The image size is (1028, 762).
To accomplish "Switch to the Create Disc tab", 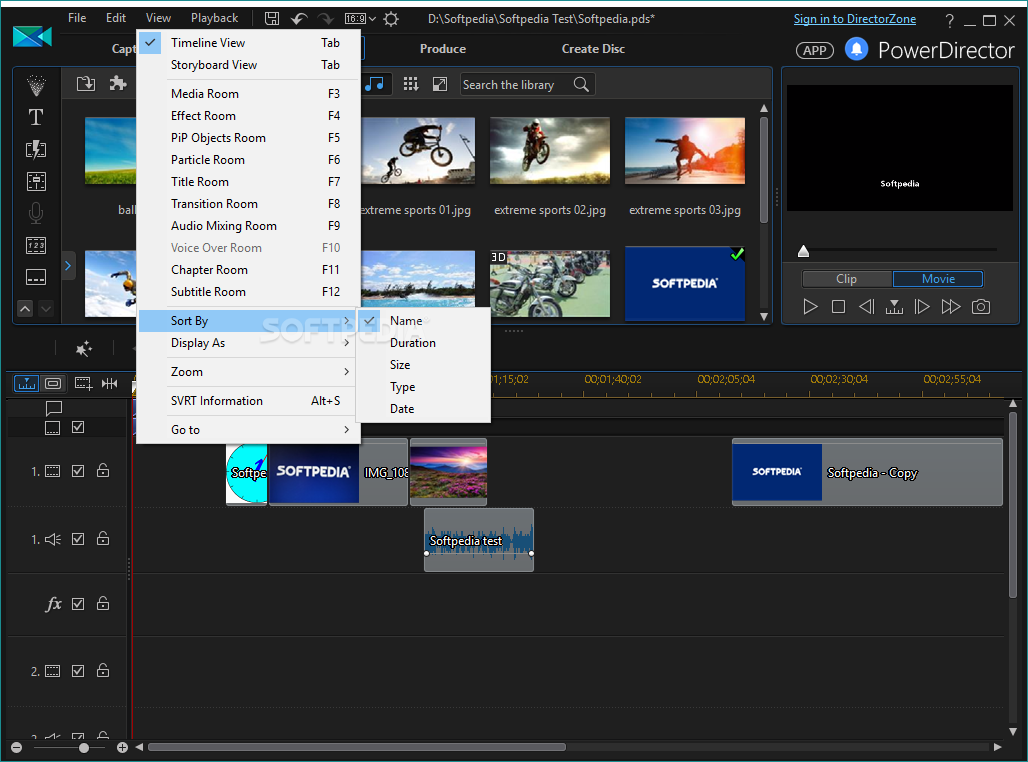I will pyautogui.click(x=593, y=49).
